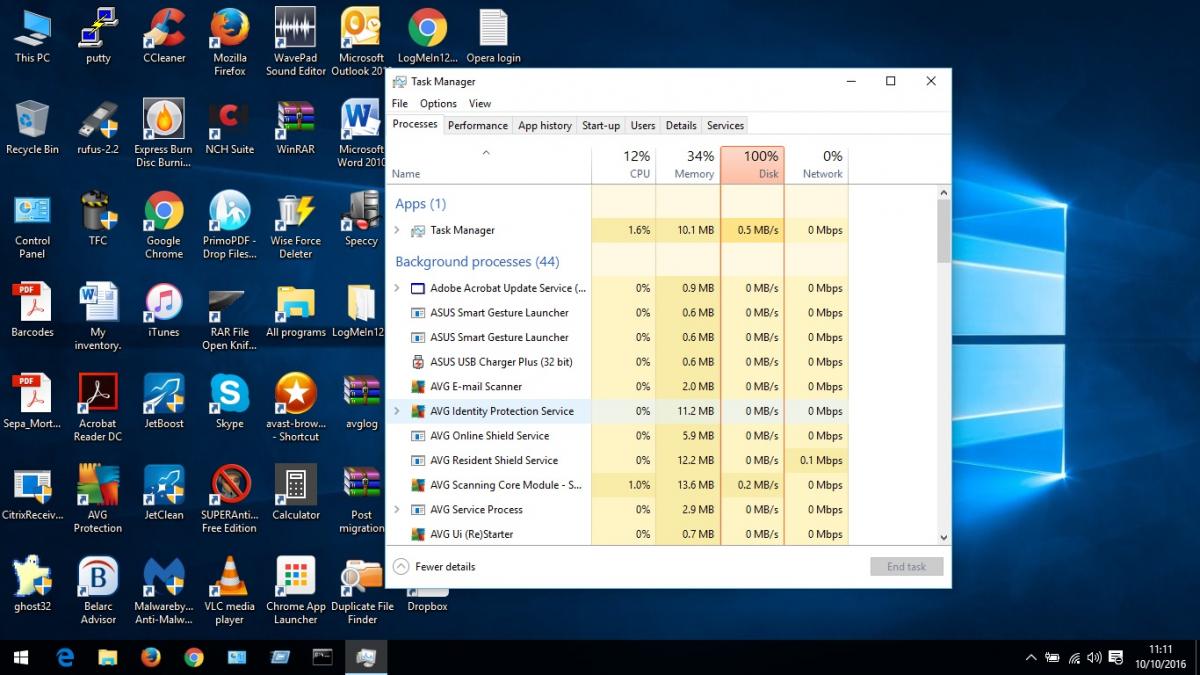Select the JetClean desktop shortcut
Image resolution: width=1200 pixels, height=675 pixels.
pos(164,493)
